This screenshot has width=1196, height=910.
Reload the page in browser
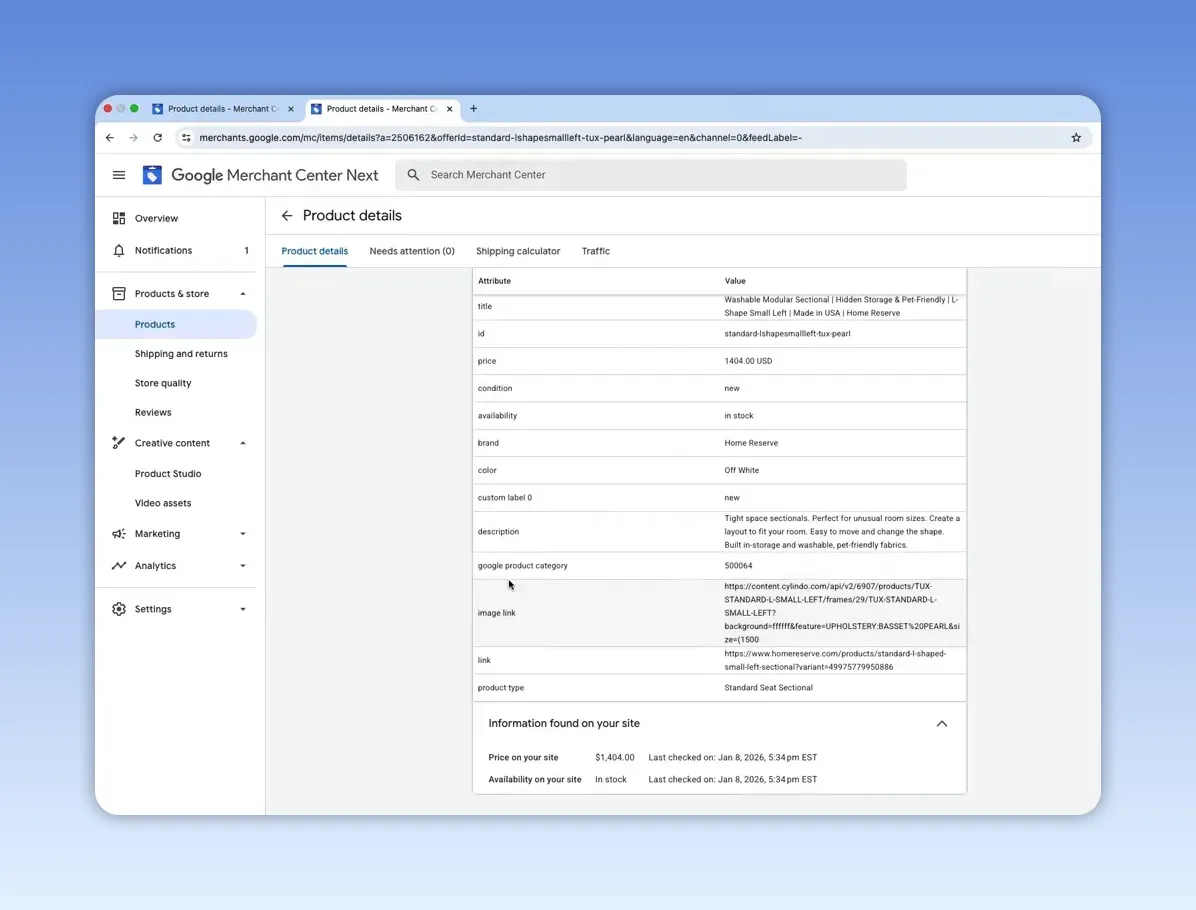[x=157, y=138]
